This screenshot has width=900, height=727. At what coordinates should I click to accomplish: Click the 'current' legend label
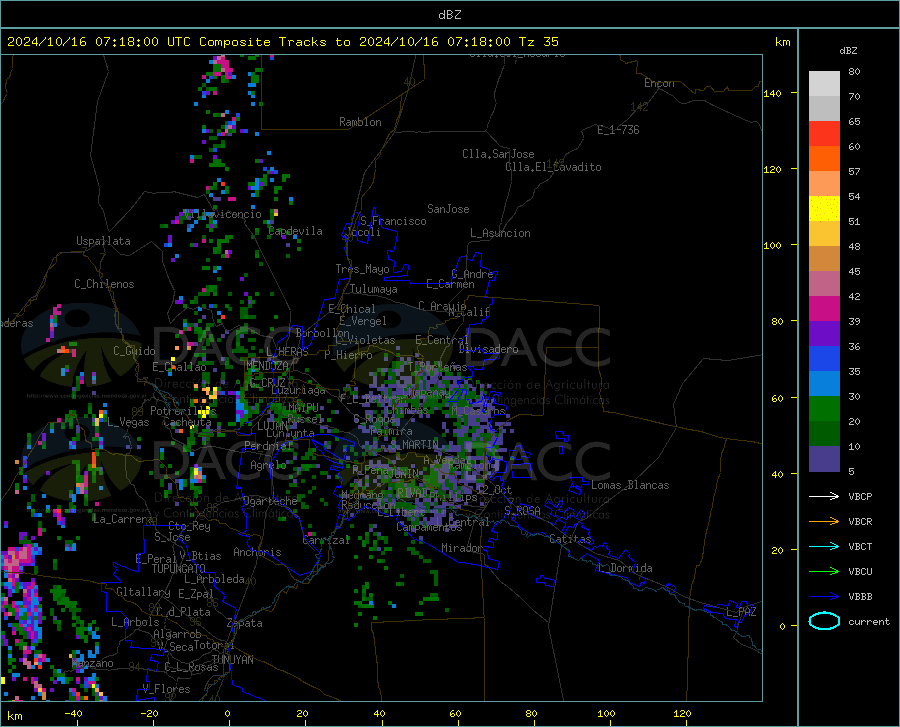[869, 621]
